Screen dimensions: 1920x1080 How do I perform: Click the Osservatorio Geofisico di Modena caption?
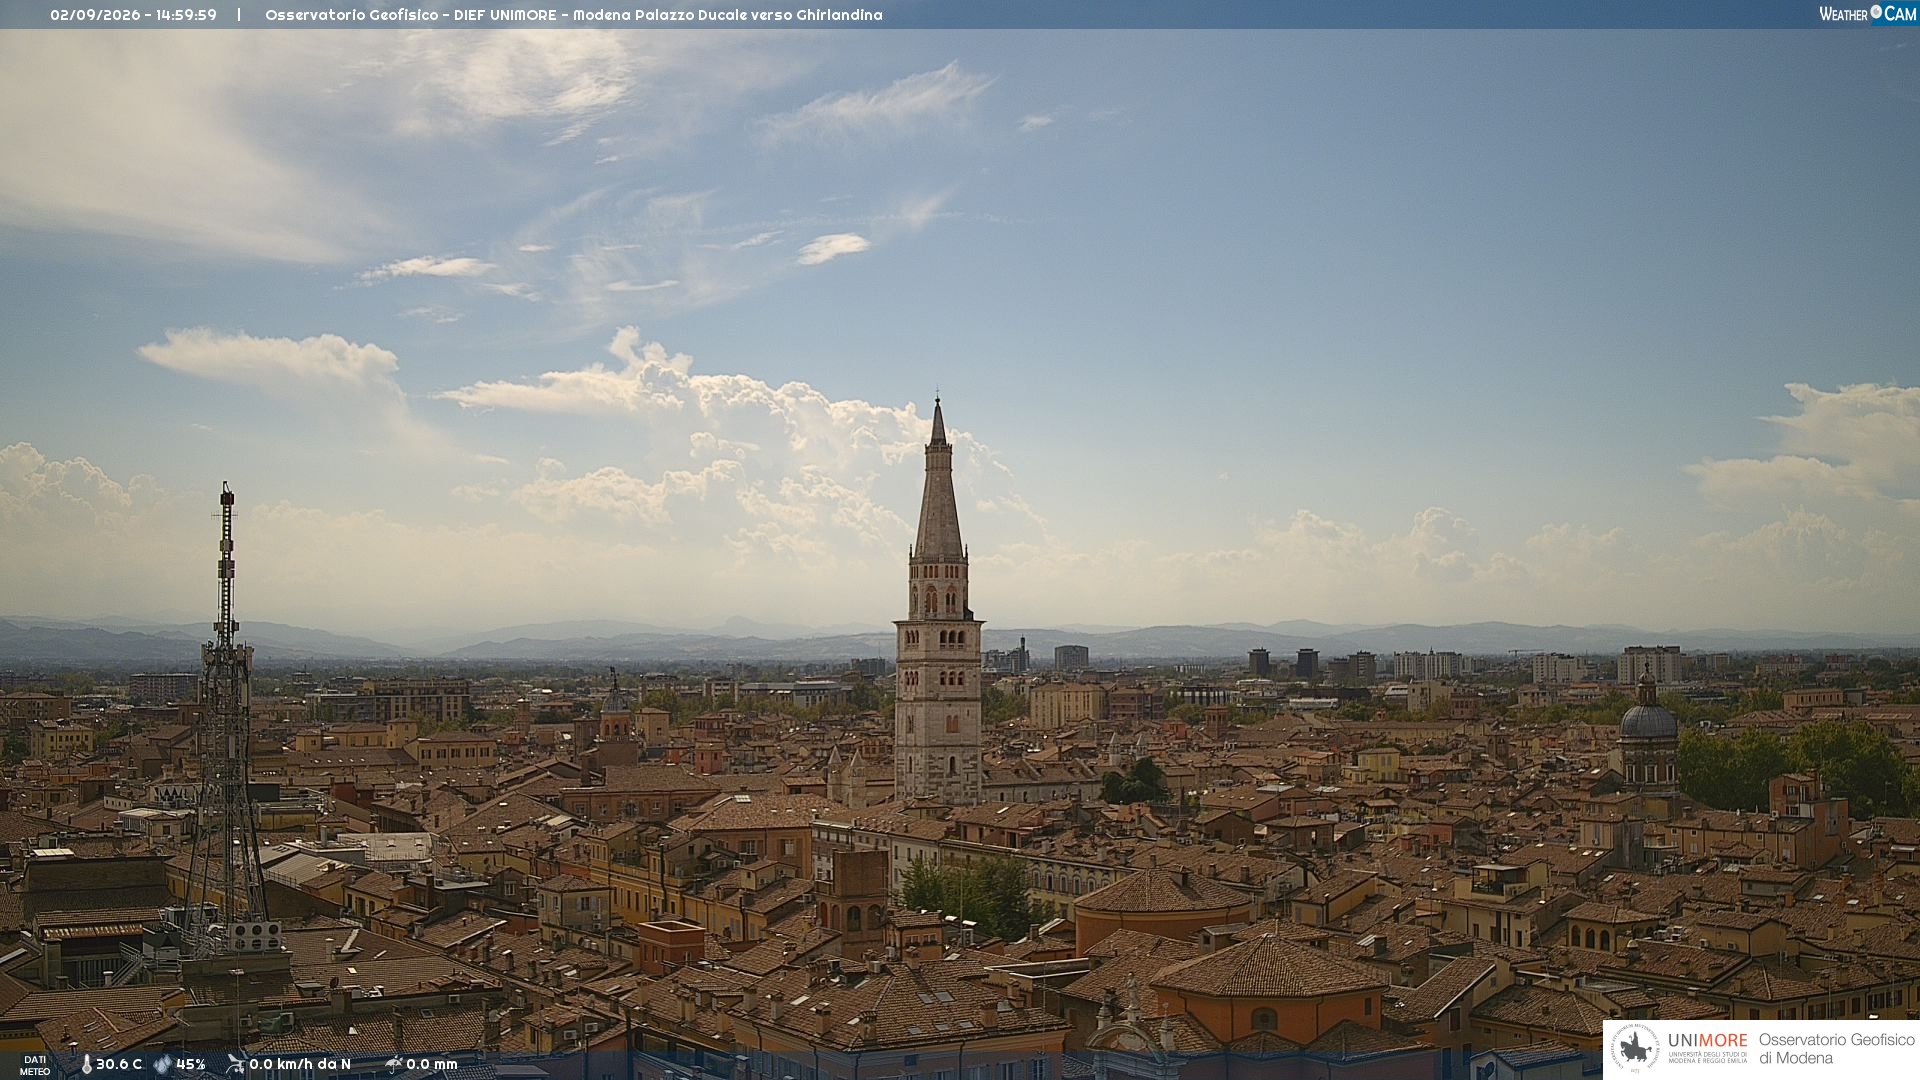click(1837, 1048)
